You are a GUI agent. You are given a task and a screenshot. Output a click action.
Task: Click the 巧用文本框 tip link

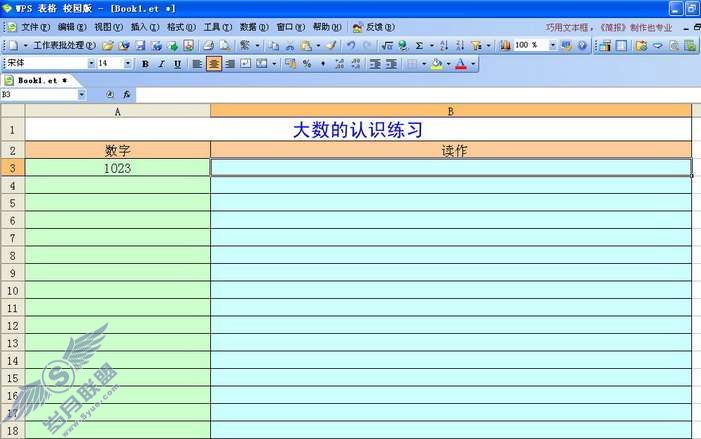pos(608,28)
